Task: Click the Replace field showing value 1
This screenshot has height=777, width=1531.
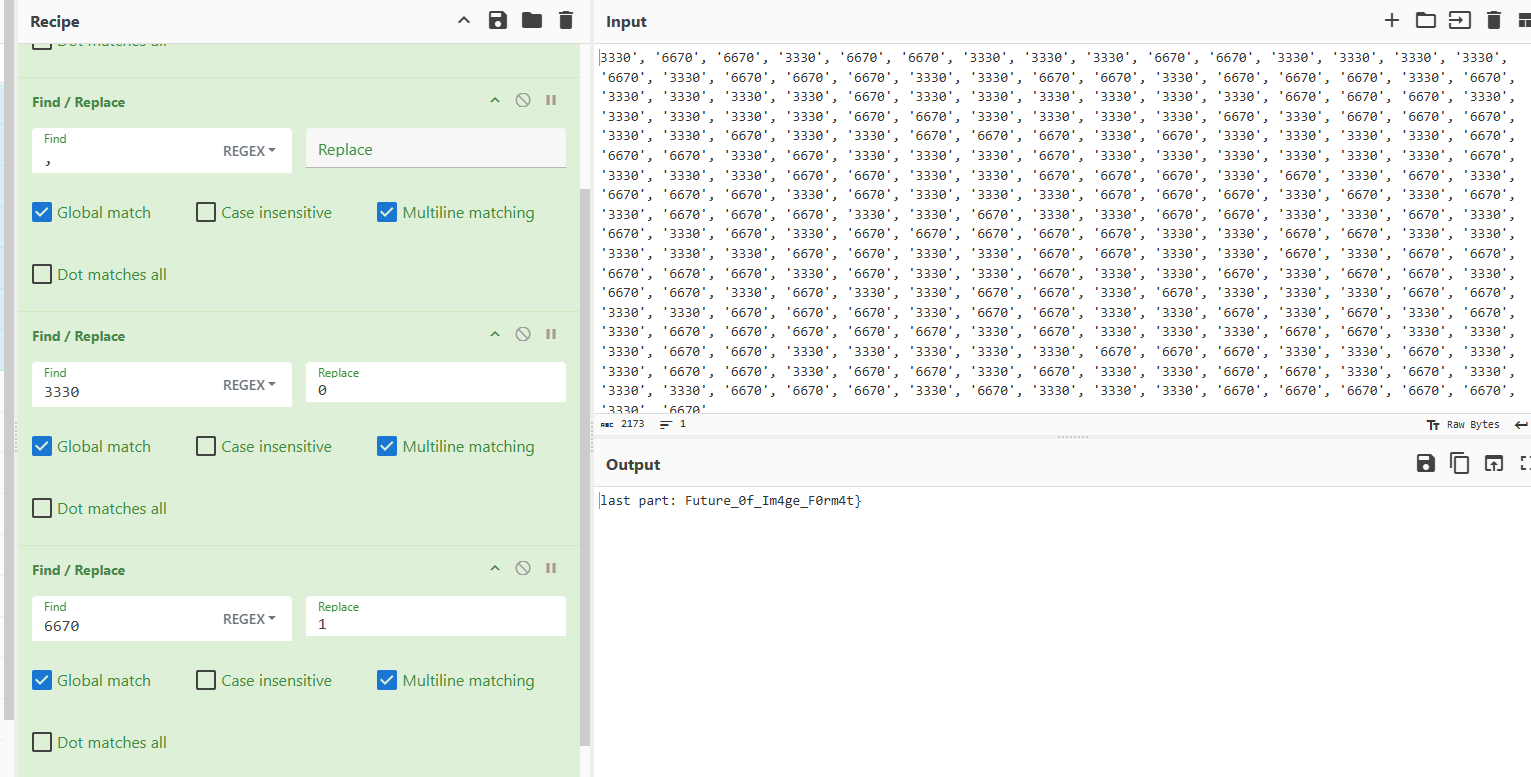Action: pyautogui.click(x=435, y=624)
